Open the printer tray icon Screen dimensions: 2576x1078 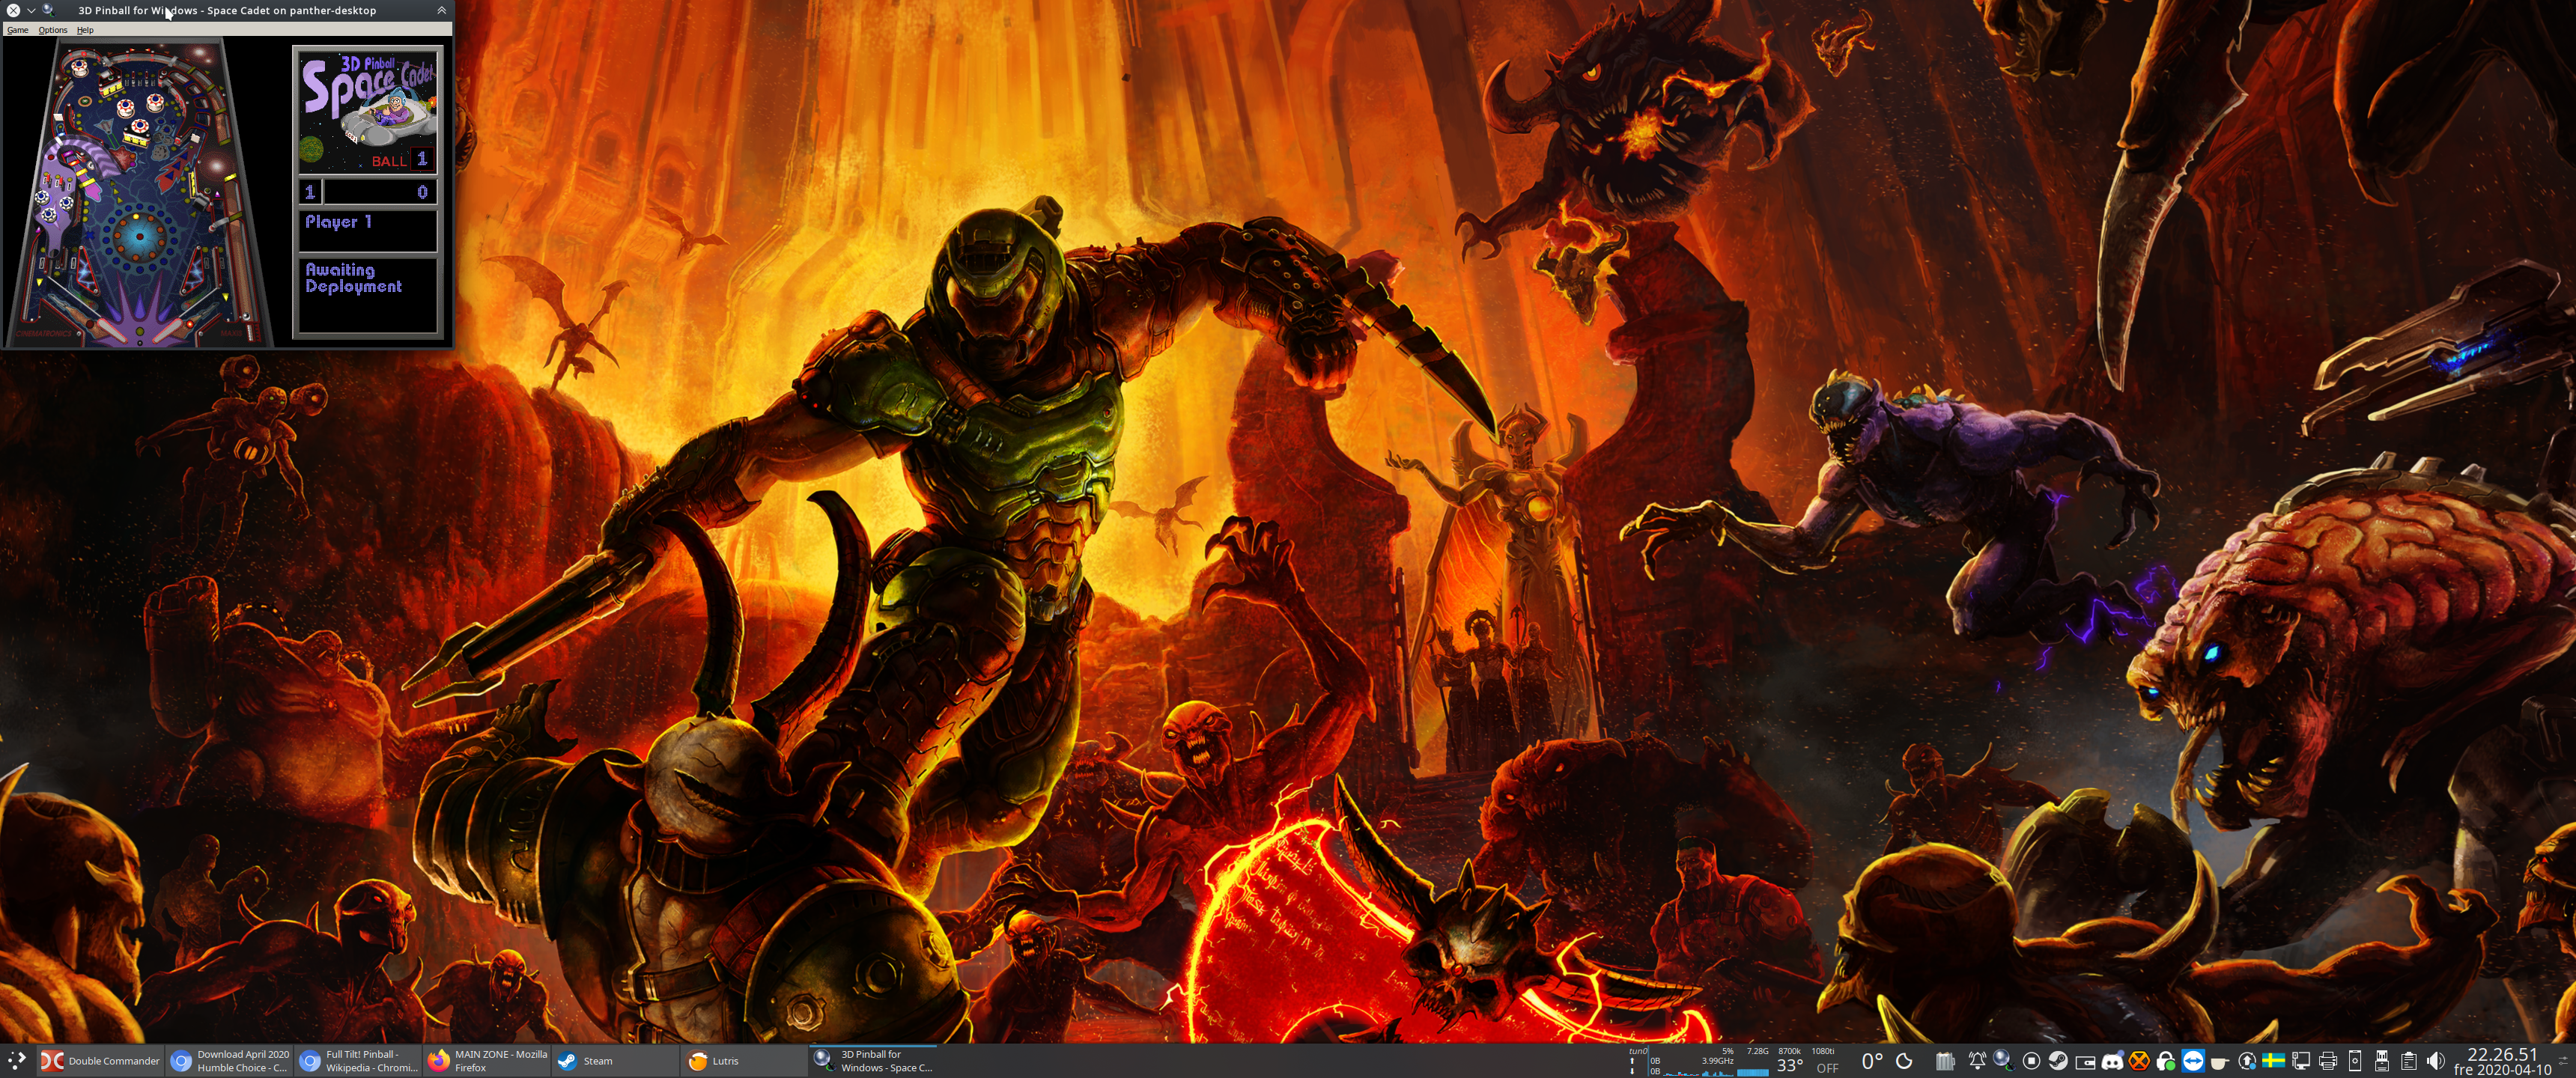click(x=2327, y=1061)
